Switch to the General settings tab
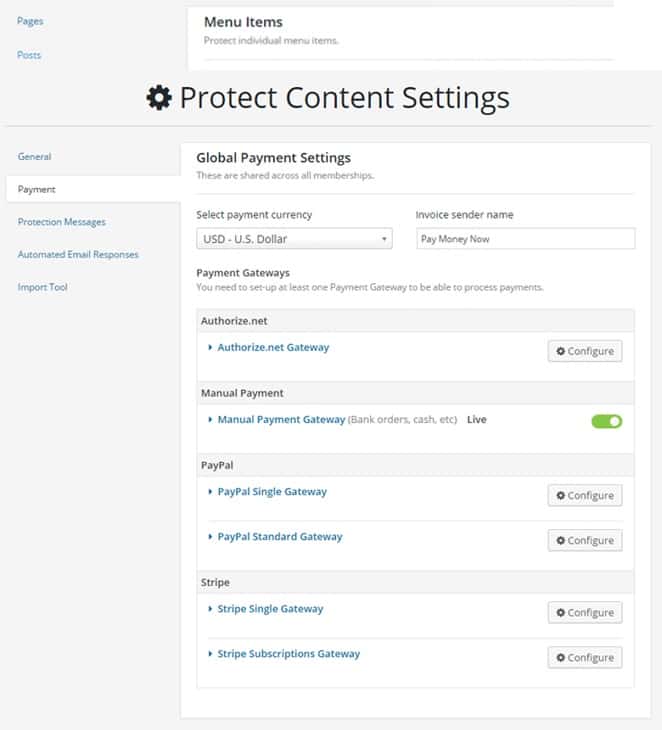662x730 pixels. tap(34, 156)
